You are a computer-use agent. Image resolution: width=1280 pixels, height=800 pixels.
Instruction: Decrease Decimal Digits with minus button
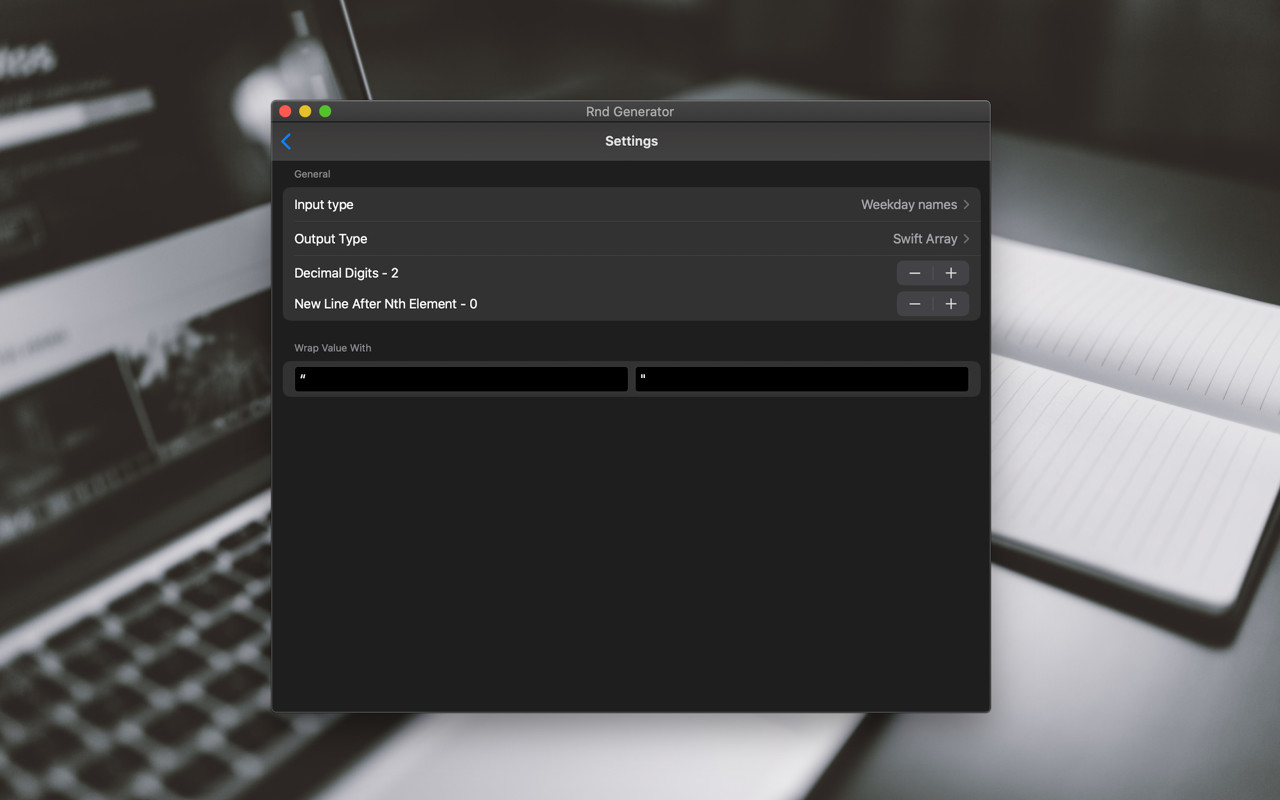click(x=915, y=273)
